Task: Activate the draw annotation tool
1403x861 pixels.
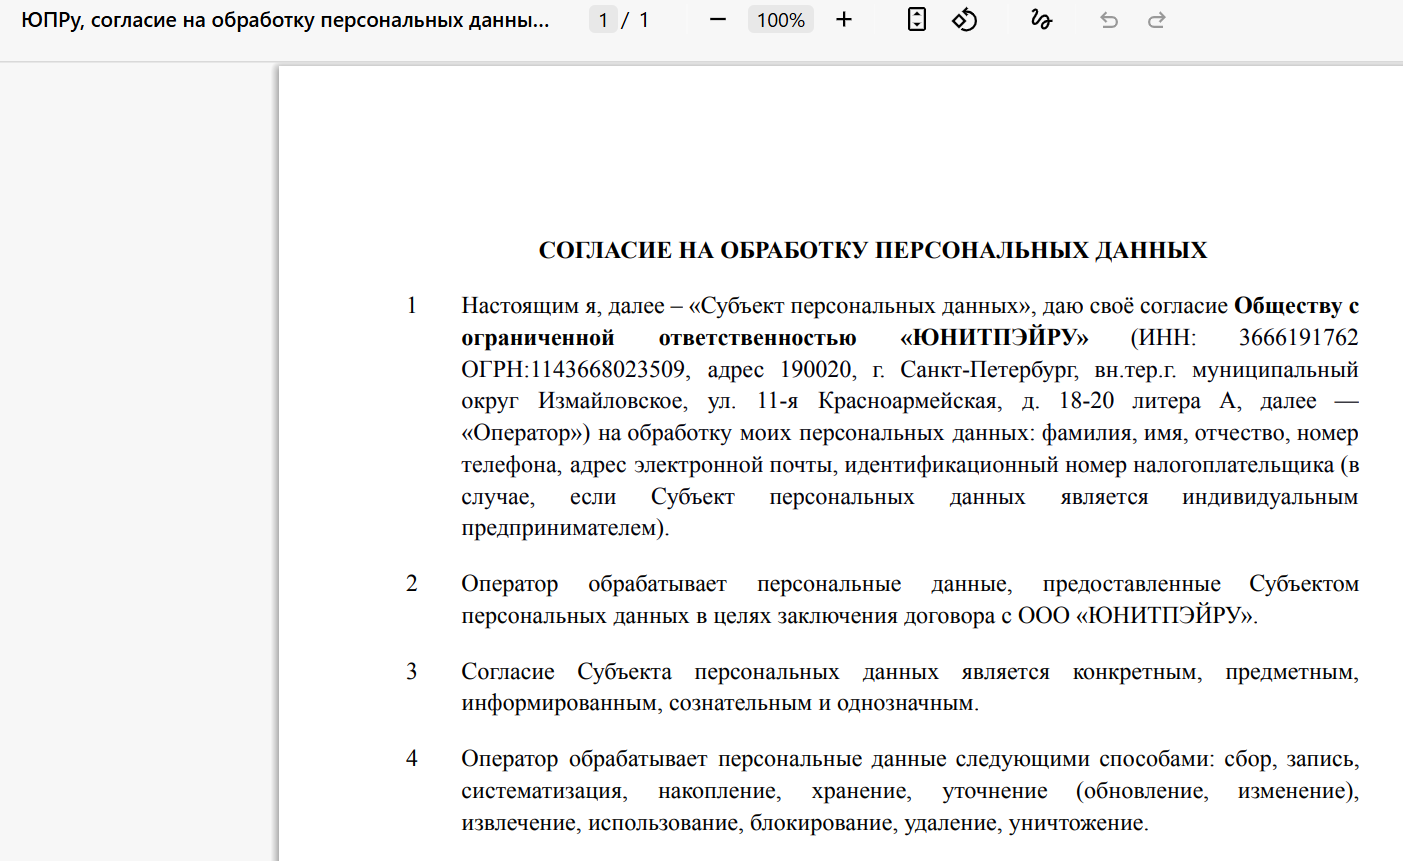Action: coord(1041,20)
